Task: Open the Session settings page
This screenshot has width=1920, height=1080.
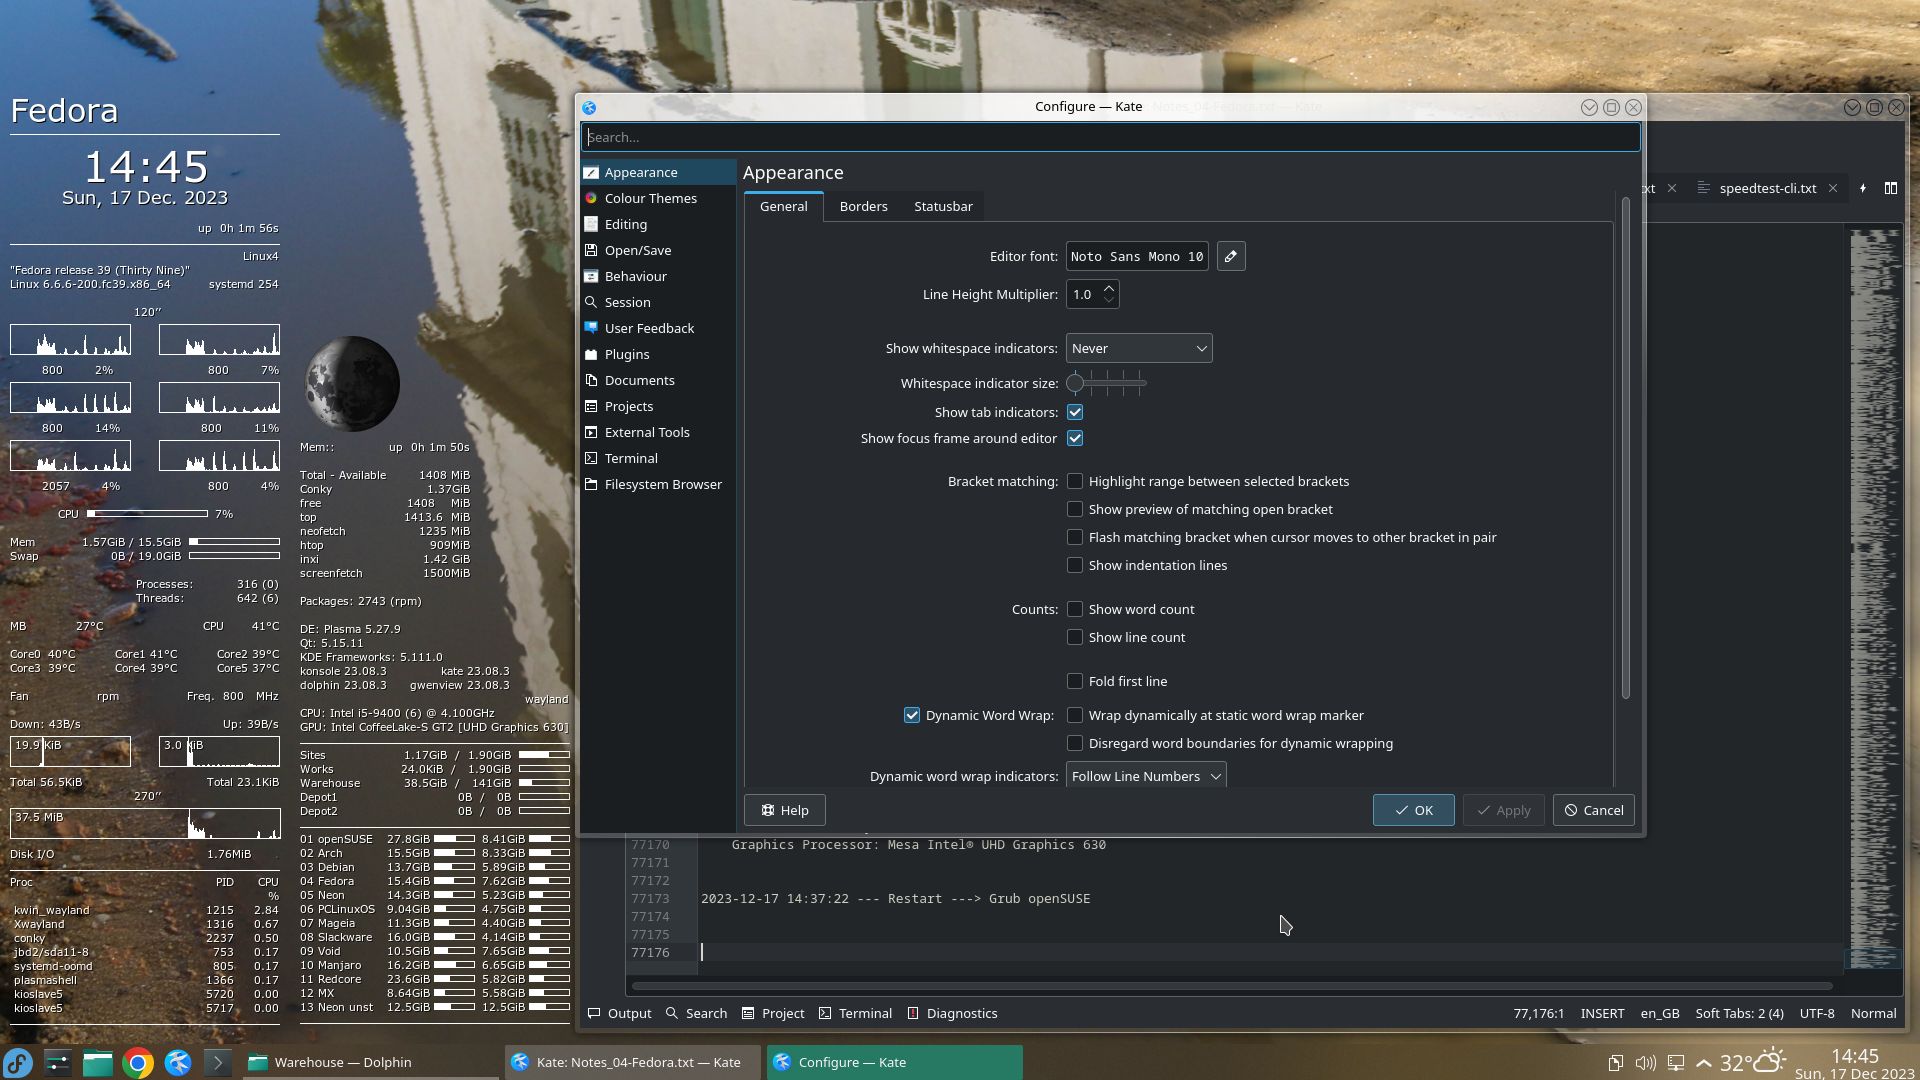Action: pyautogui.click(x=627, y=303)
